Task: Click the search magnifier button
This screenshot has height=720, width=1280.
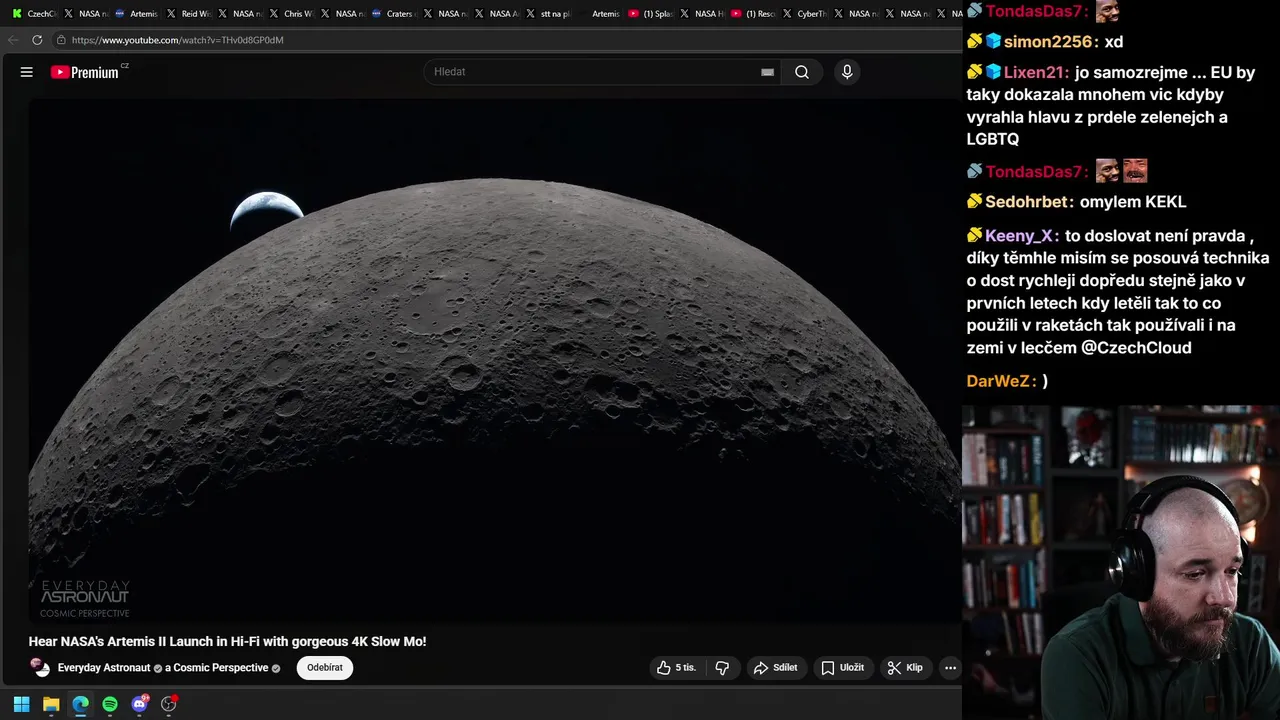Action: (x=802, y=72)
